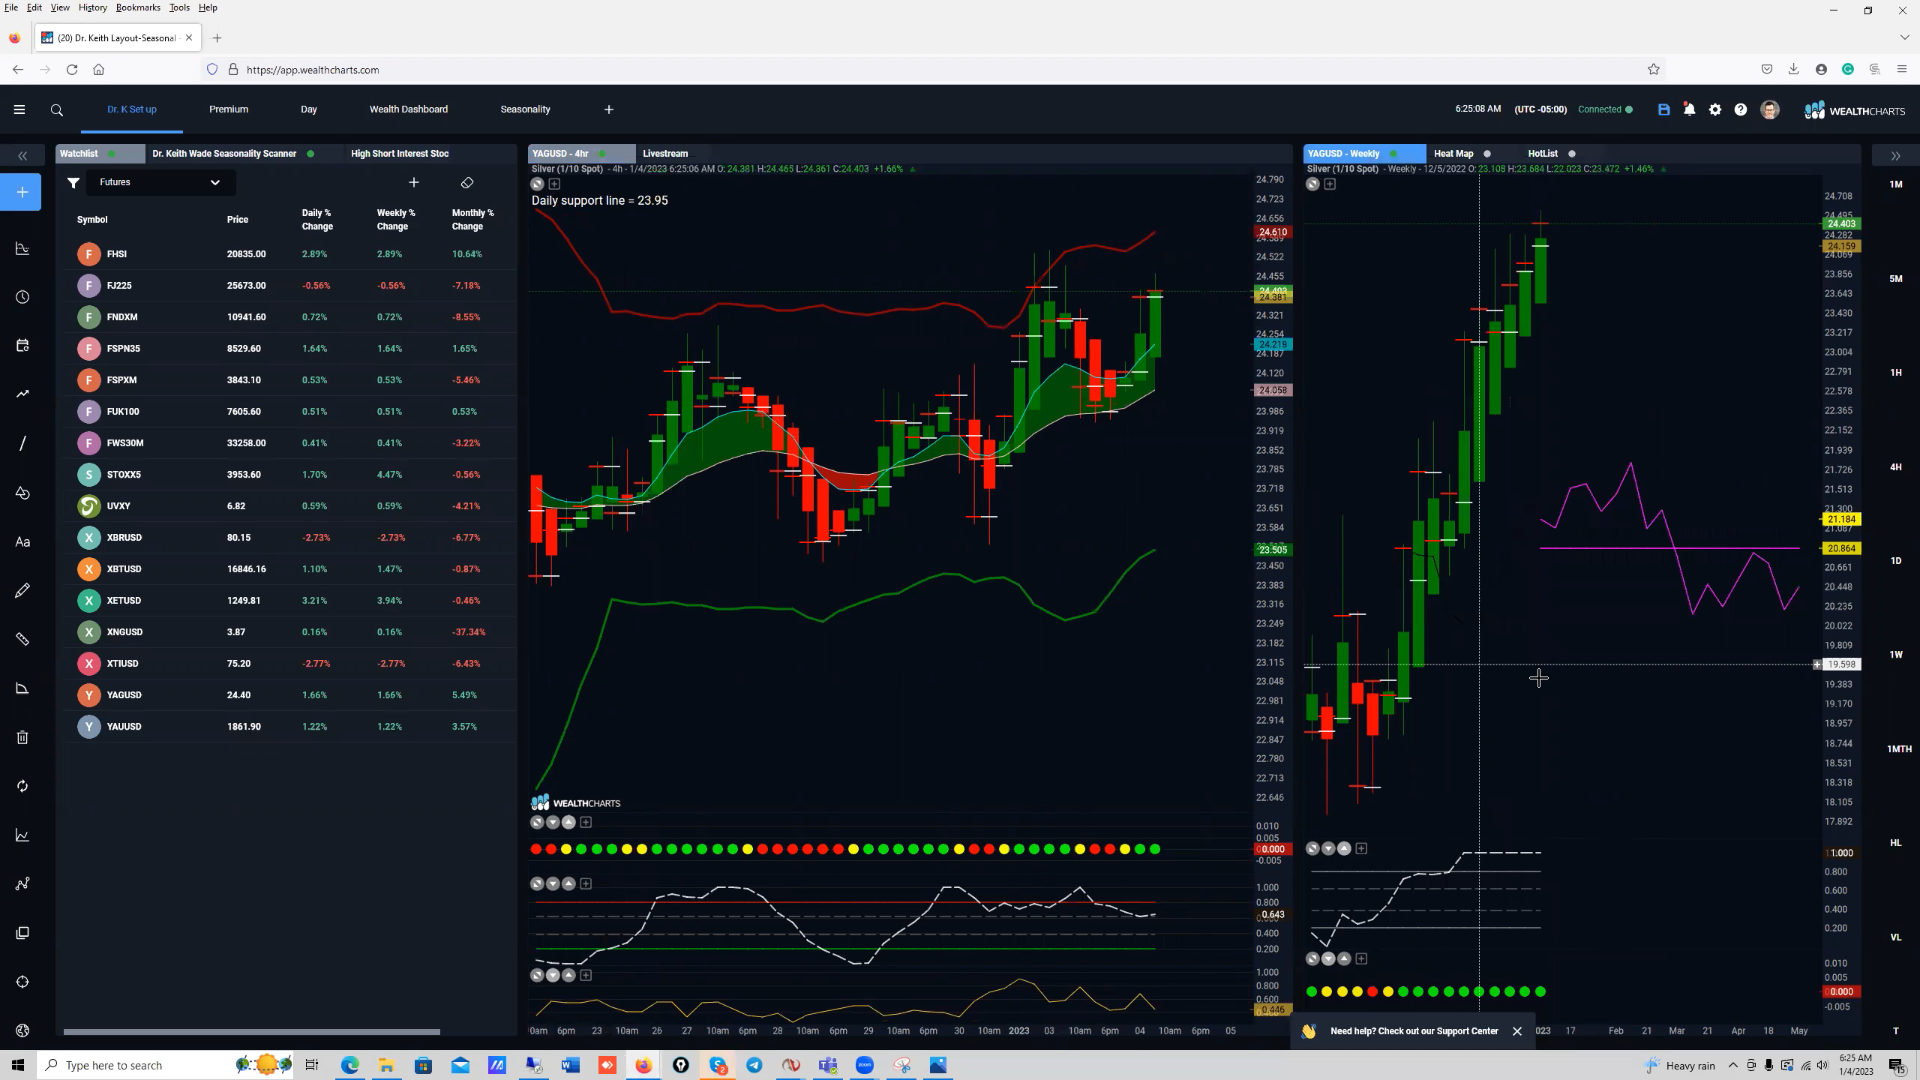
Task: Open the Windows Start menu
Action: click(17, 1065)
